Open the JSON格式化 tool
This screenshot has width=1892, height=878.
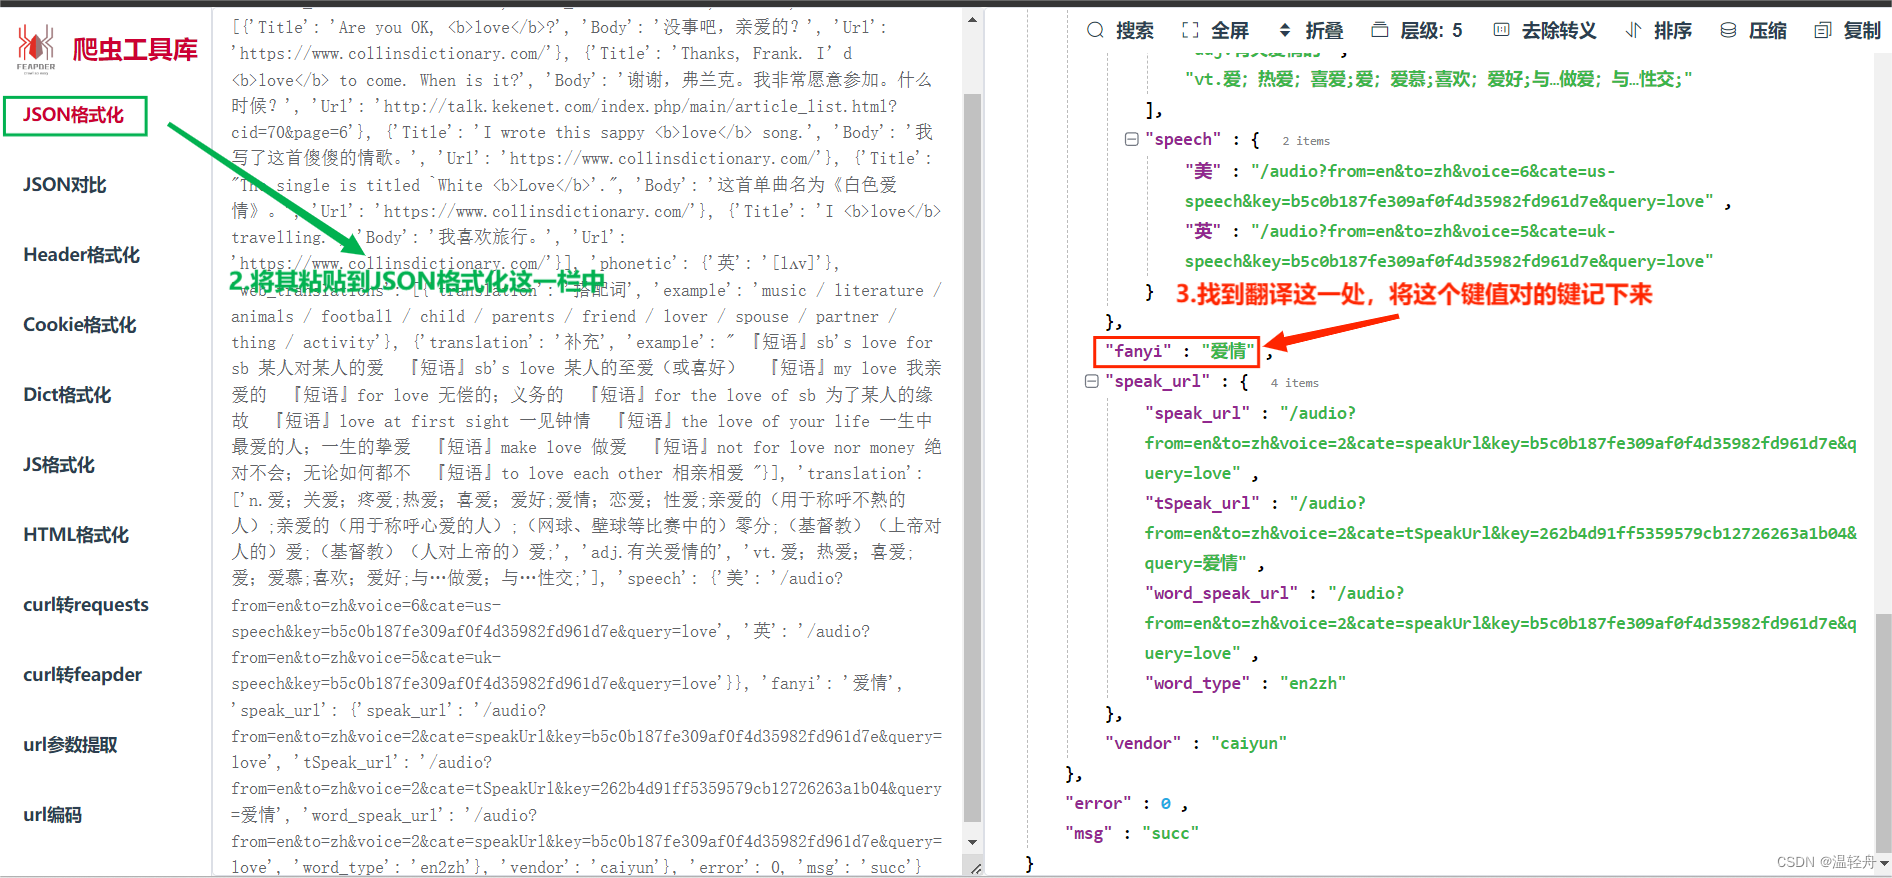coord(74,115)
